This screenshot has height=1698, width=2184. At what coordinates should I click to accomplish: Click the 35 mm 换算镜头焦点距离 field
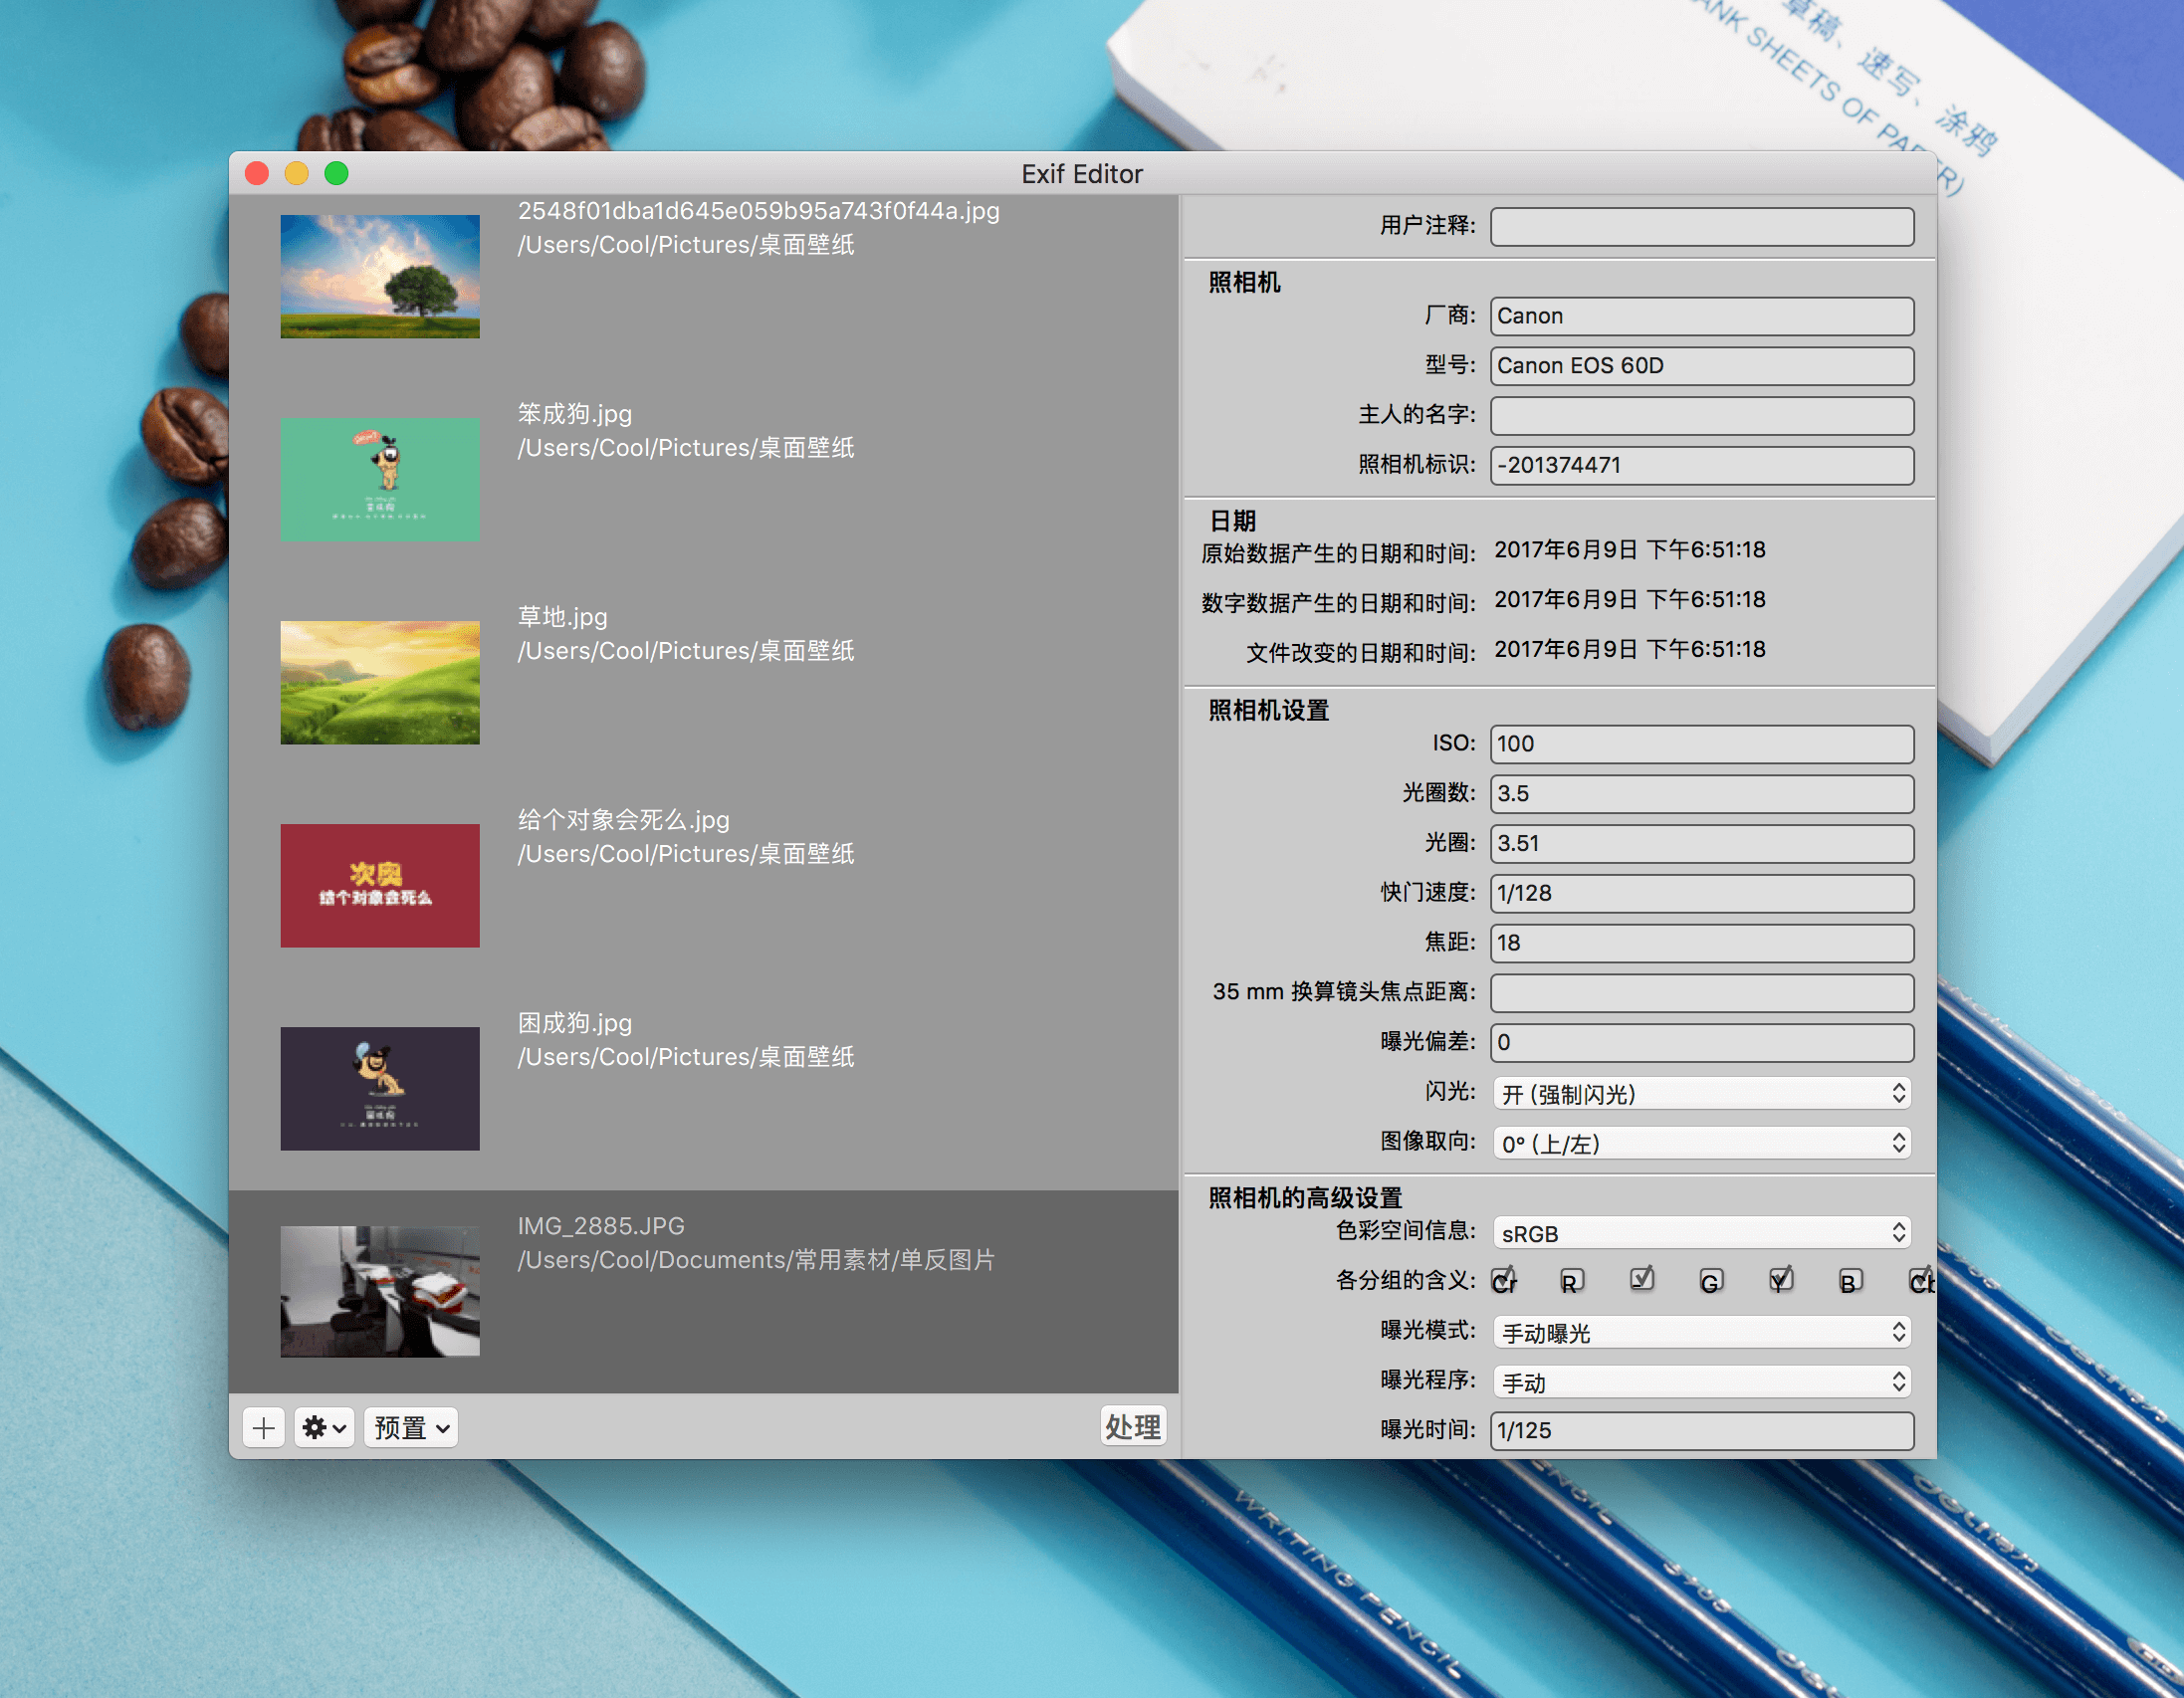pos(1702,993)
